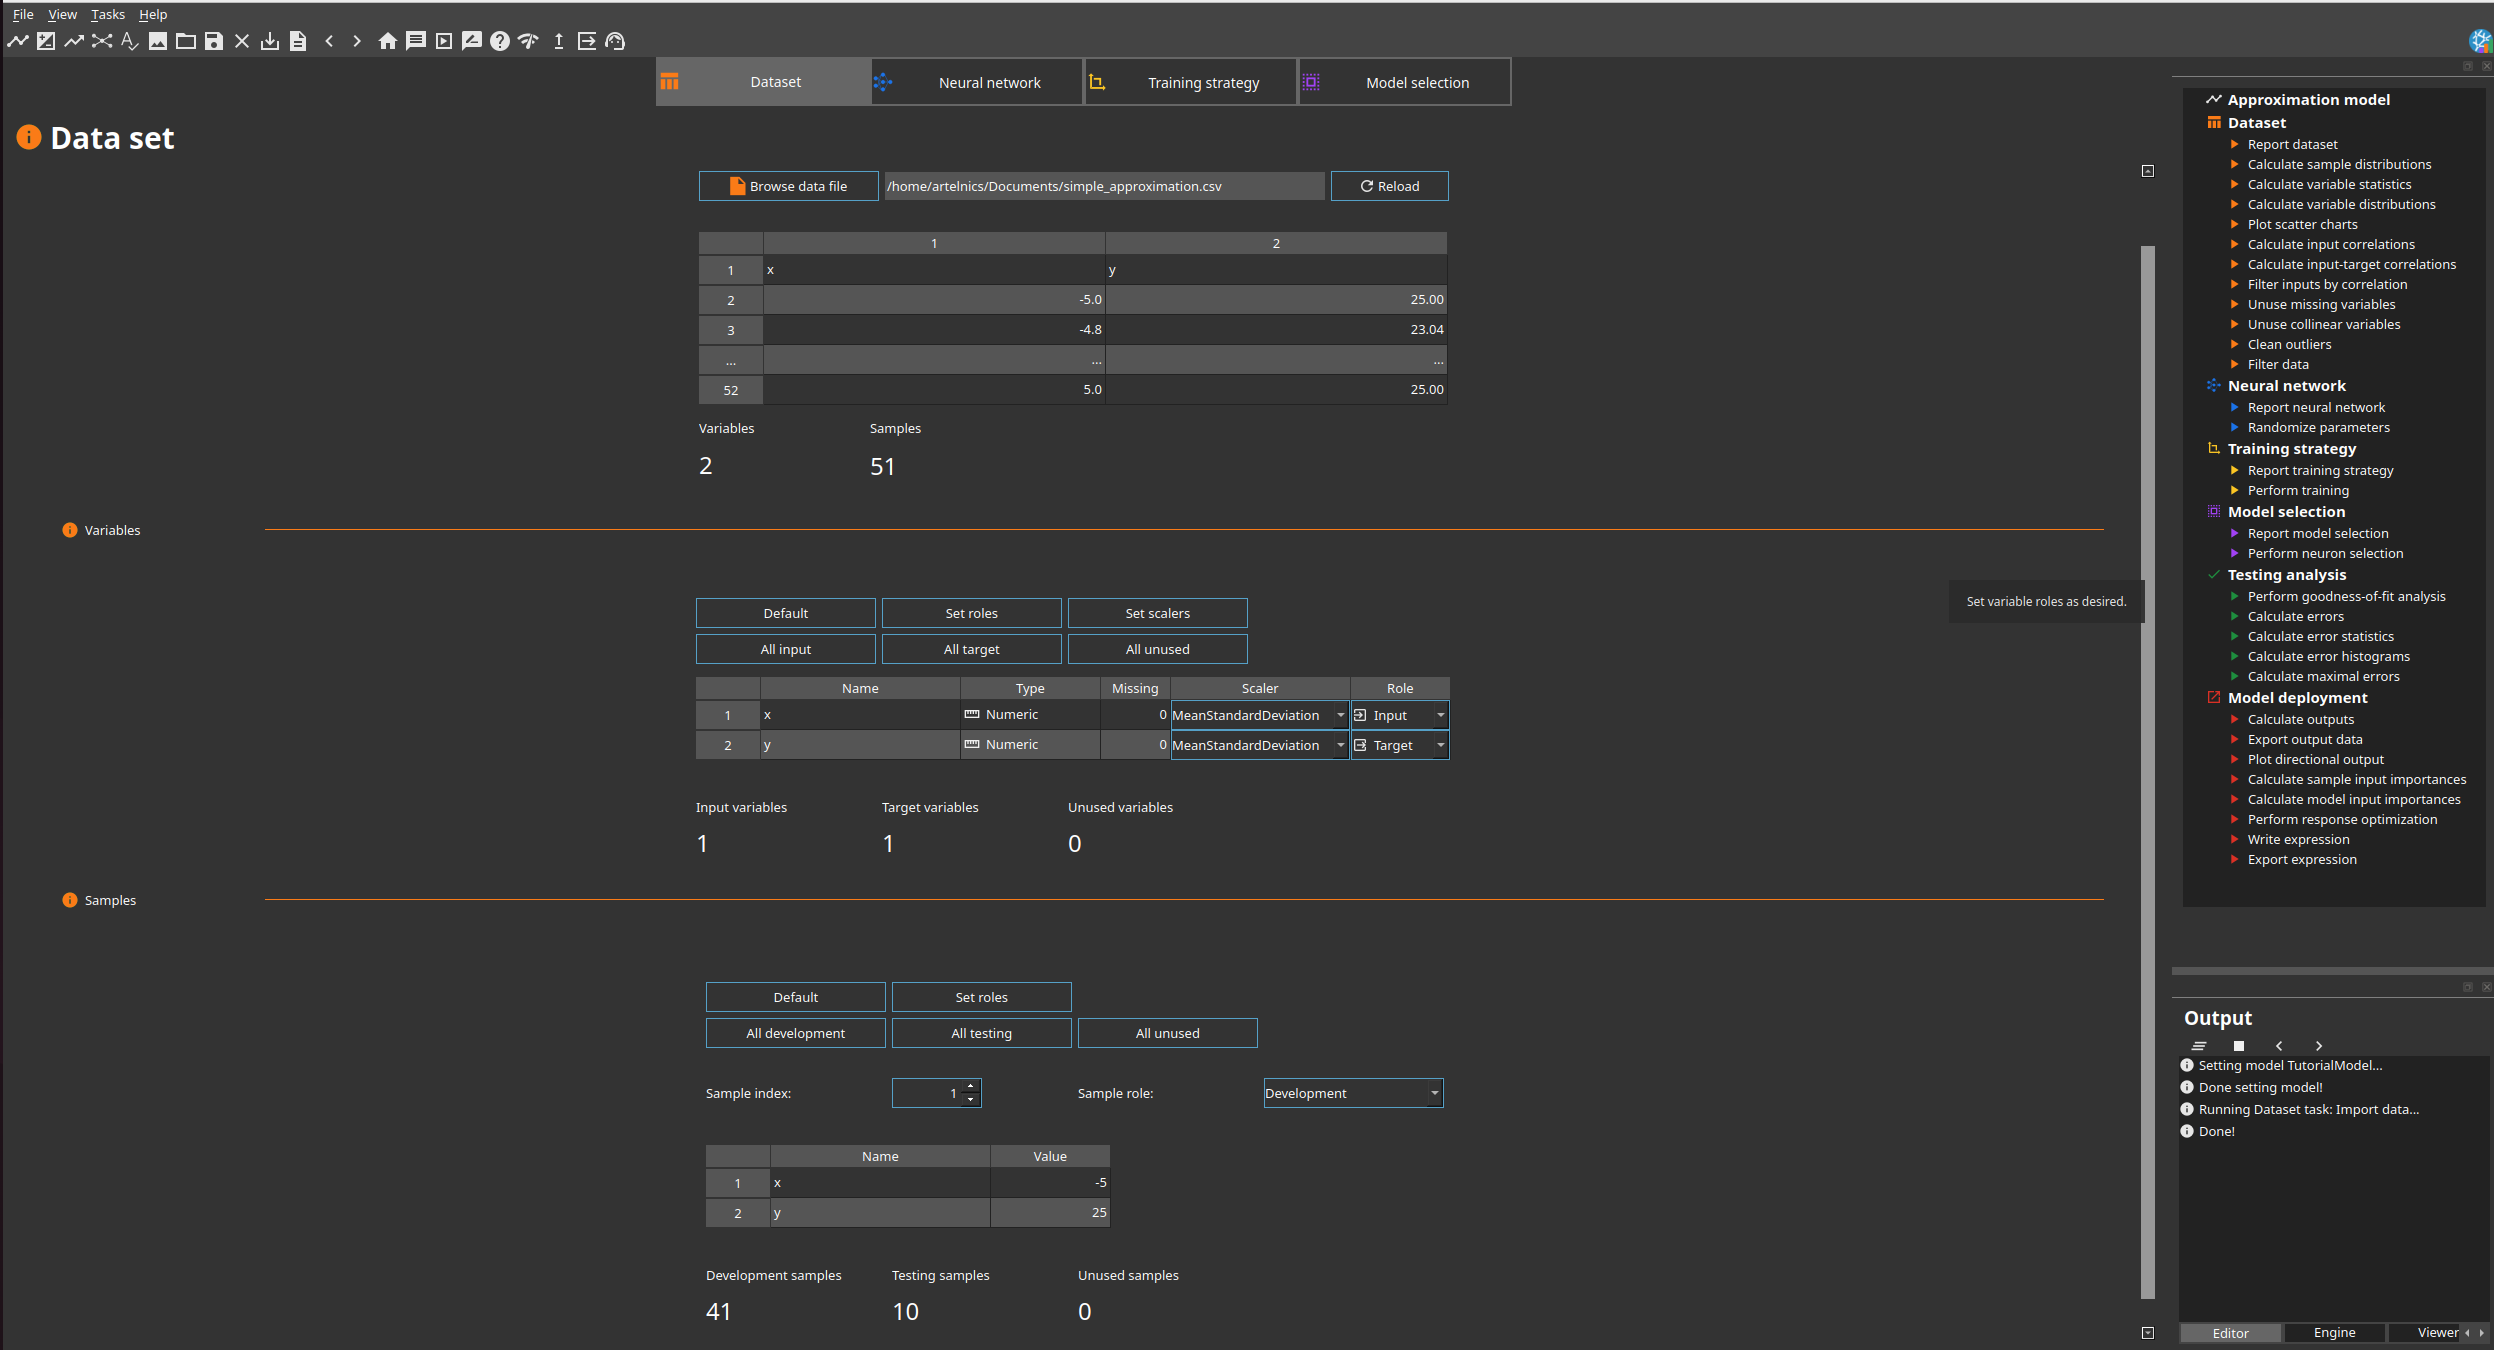Increase the Sample index spinner up arrow
Image resolution: width=2494 pixels, height=1350 pixels.
(970, 1087)
